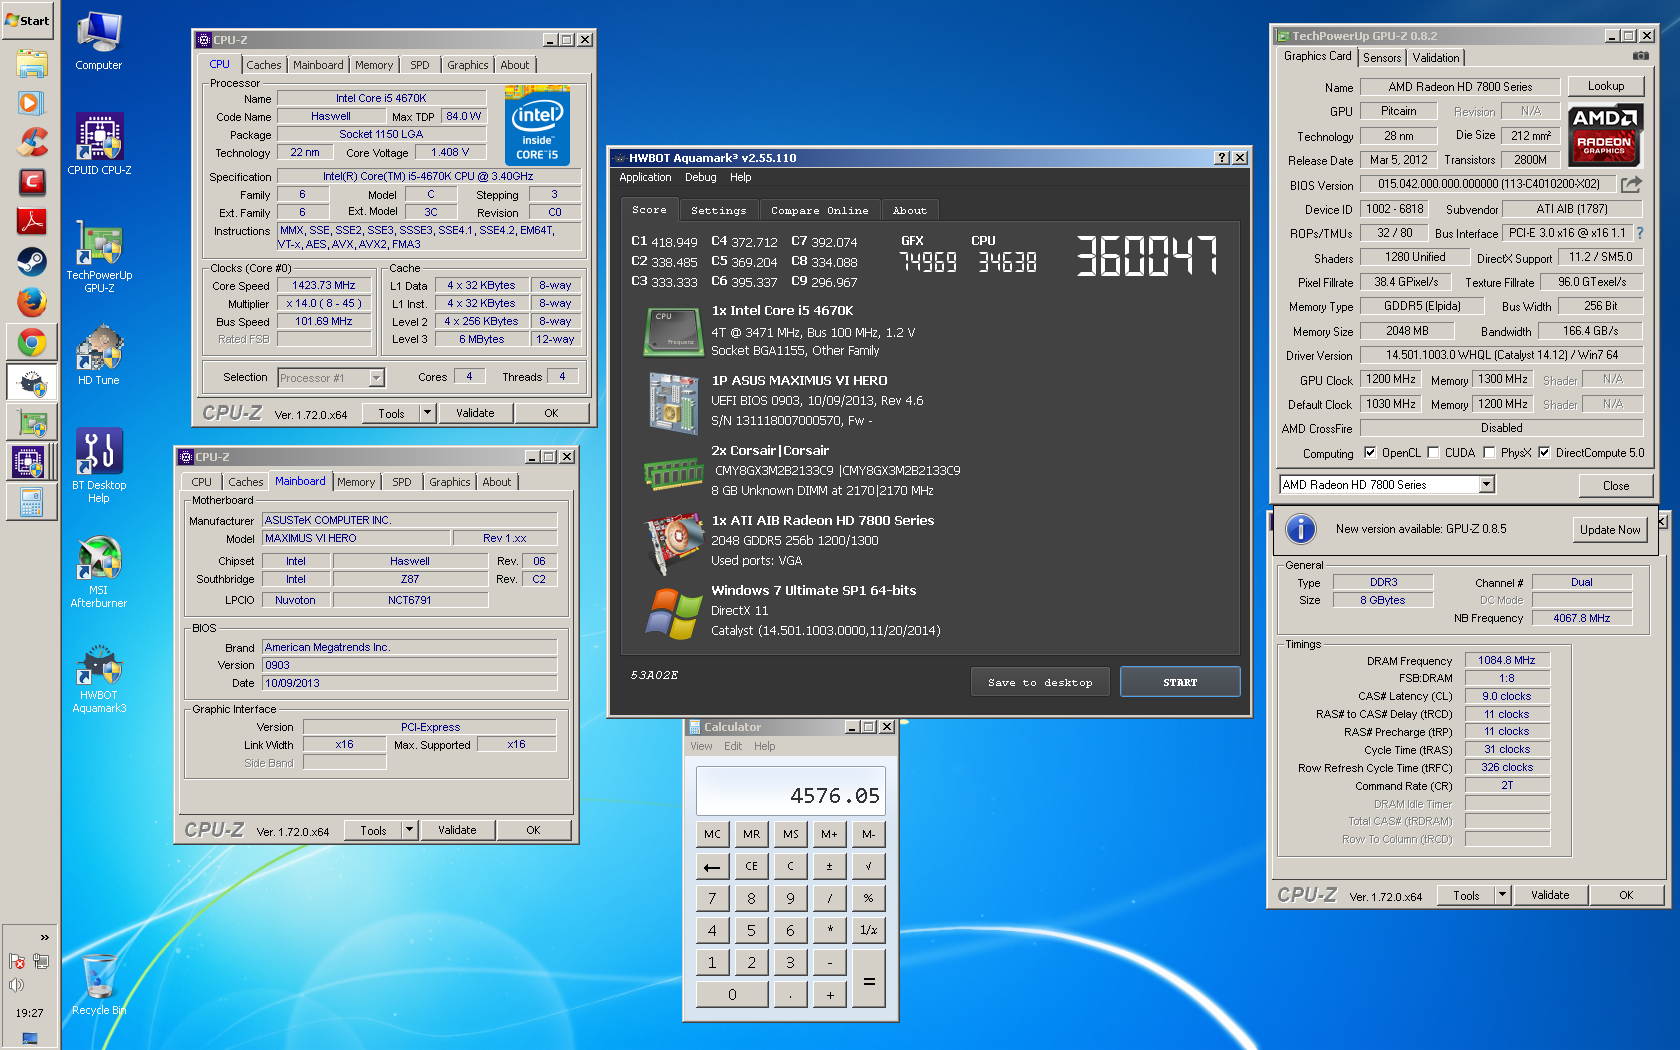The width and height of the screenshot is (1680, 1050).
Task: Toggle the PhysX checkbox in GPU-Z
Action: click(x=1489, y=452)
